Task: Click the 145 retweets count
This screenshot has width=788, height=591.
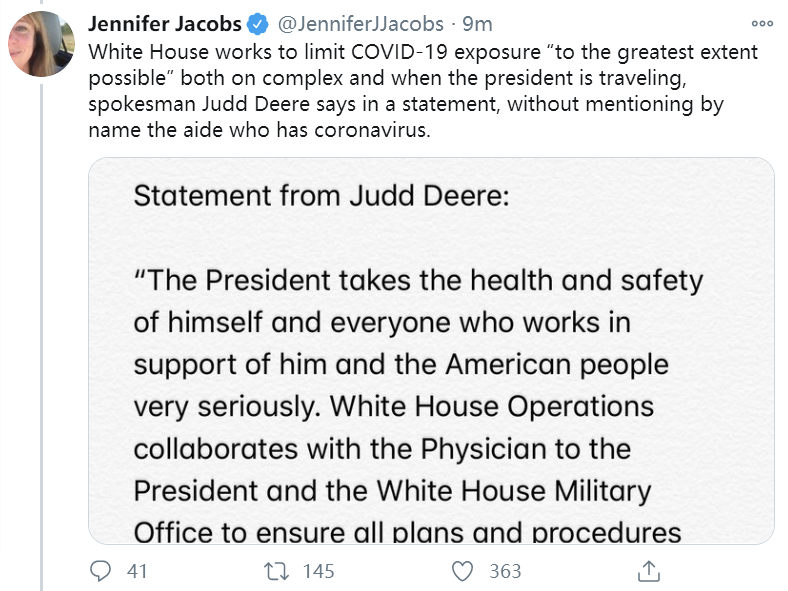Action: point(318,571)
